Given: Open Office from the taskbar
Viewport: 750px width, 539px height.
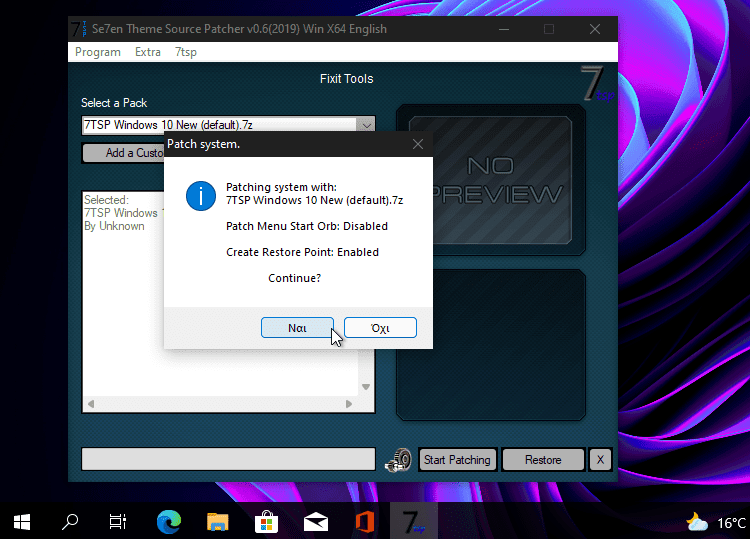Looking at the screenshot, I should tap(364, 522).
